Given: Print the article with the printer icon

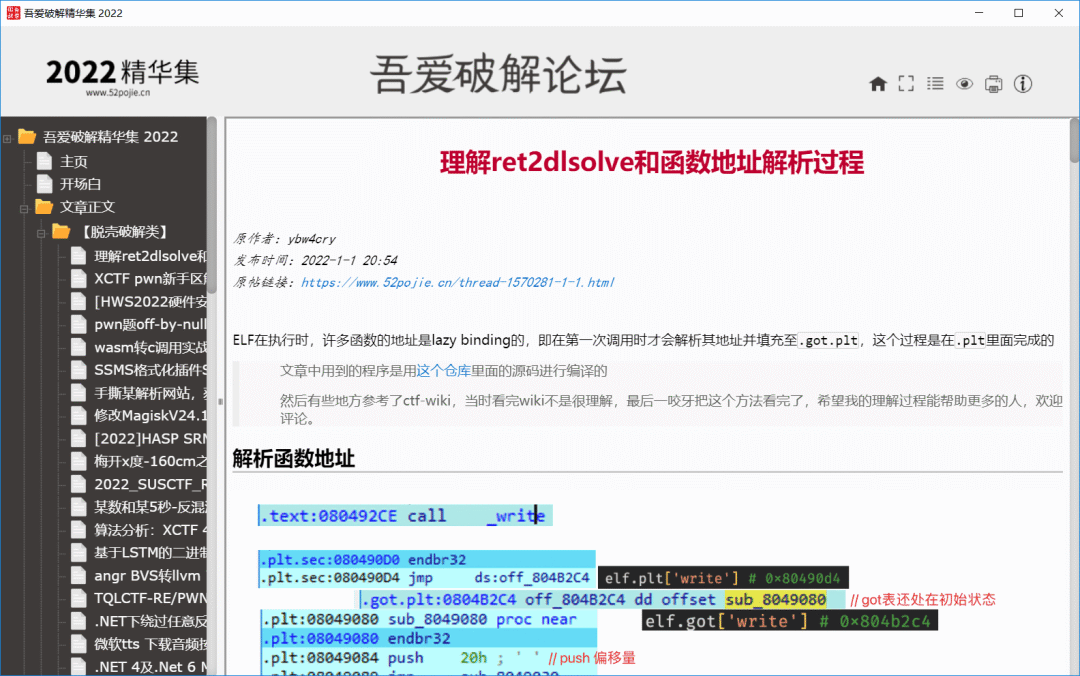Looking at the screenshot, I should pyautogui.click(x=993, y=84).
